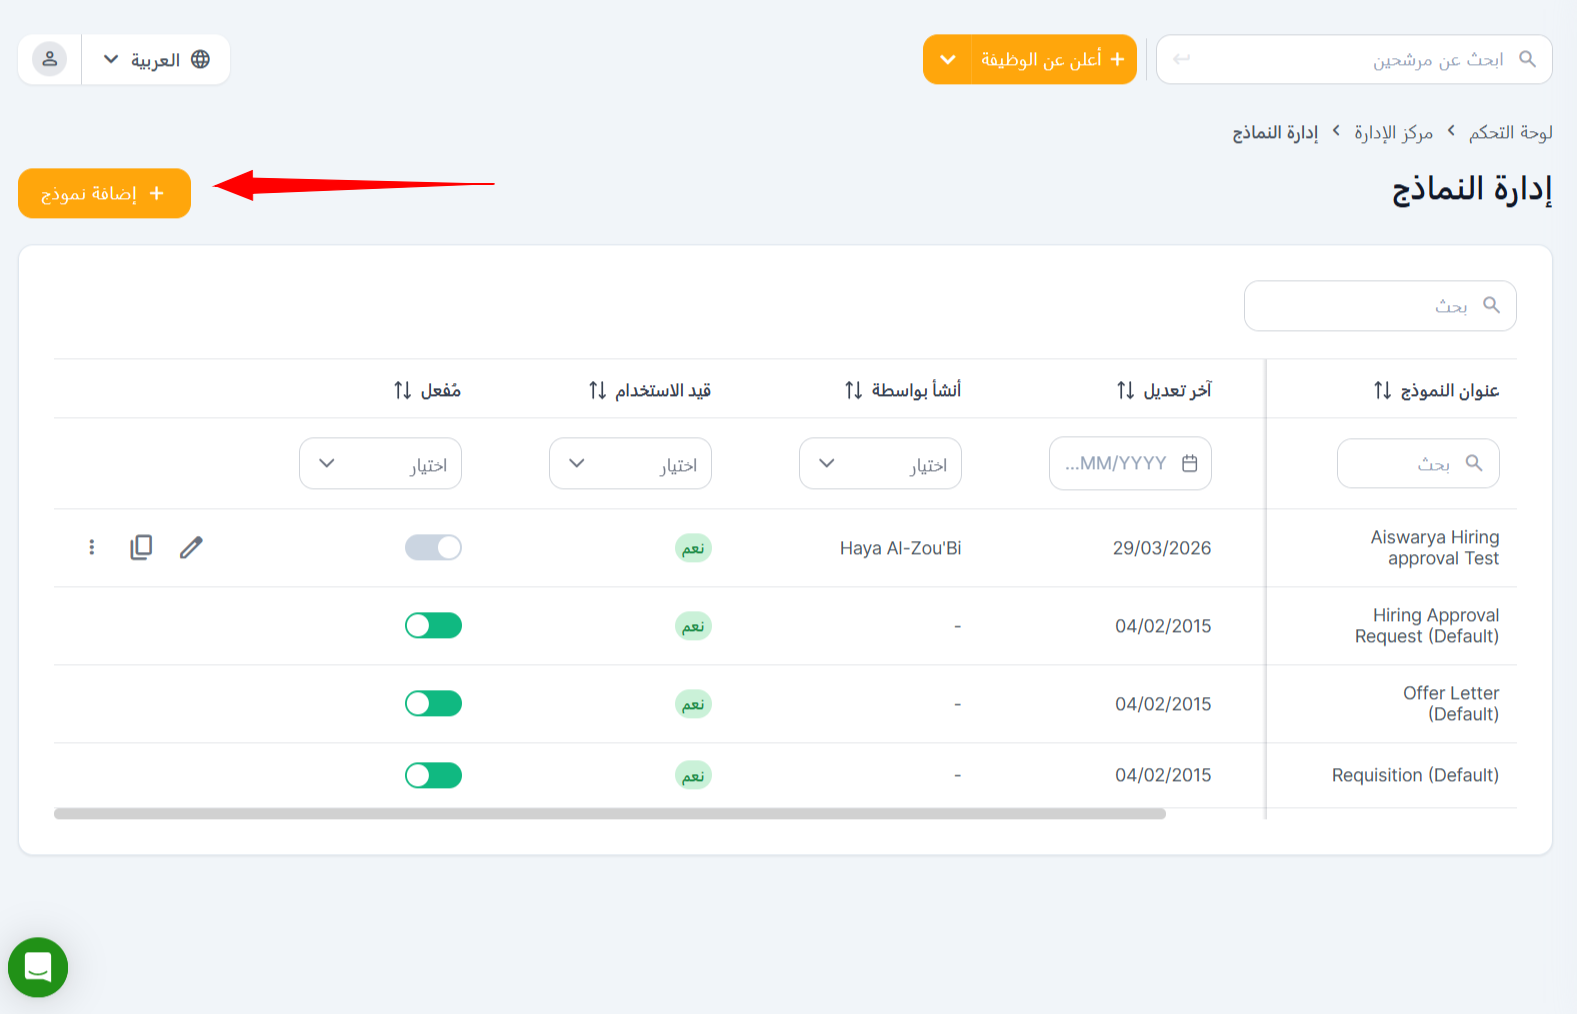This screenshot has height=1014, width=1577.
Task: Sort by أنشأ بواسطة column arrows
Action: 853,390
